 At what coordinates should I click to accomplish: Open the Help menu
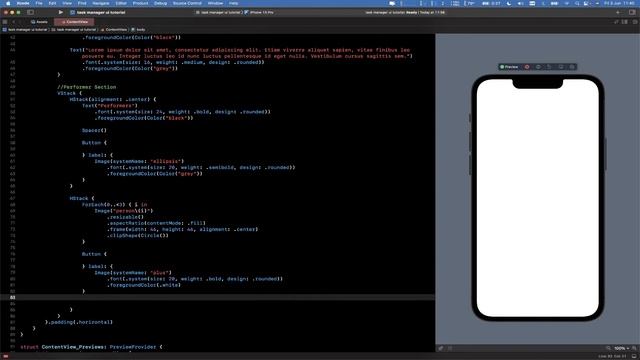(x=233, y=3)
